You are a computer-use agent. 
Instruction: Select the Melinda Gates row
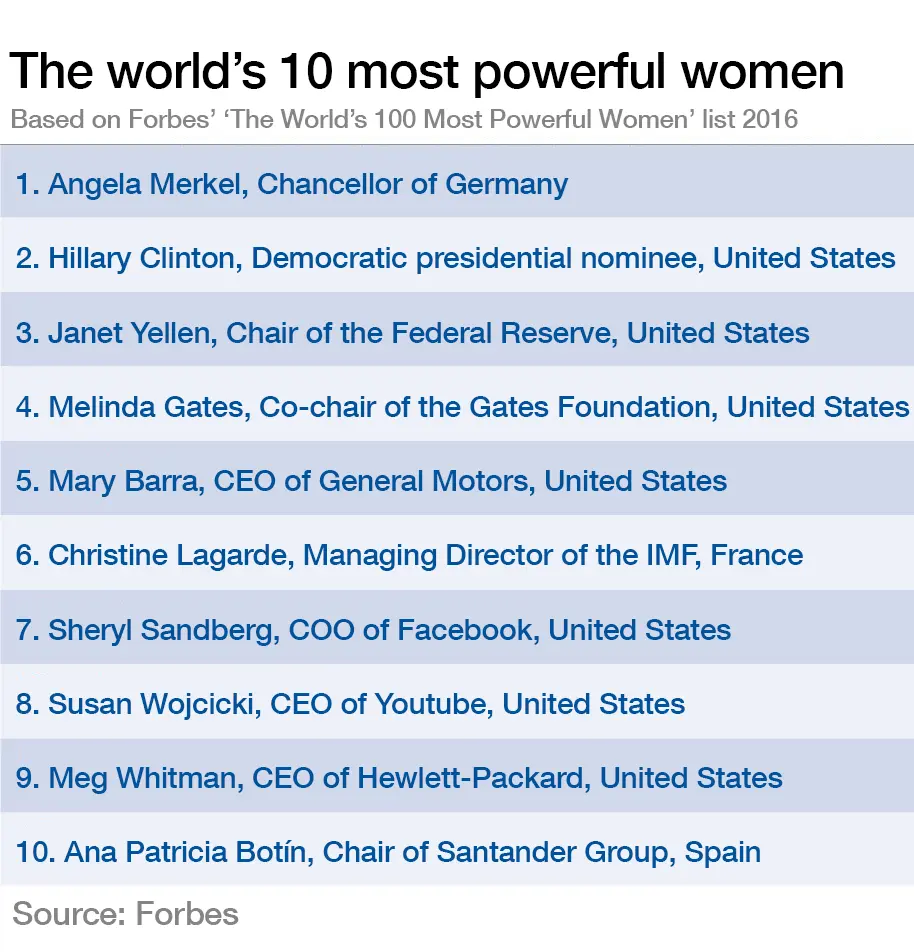tap(457, 404)
